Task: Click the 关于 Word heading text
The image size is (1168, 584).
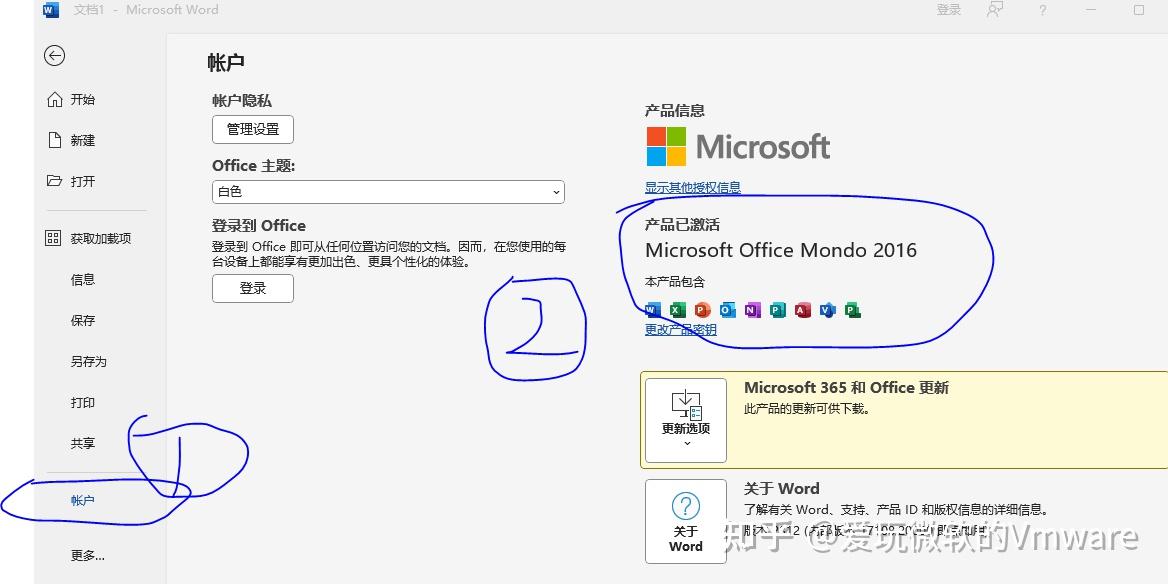Action: pos(782,489)
